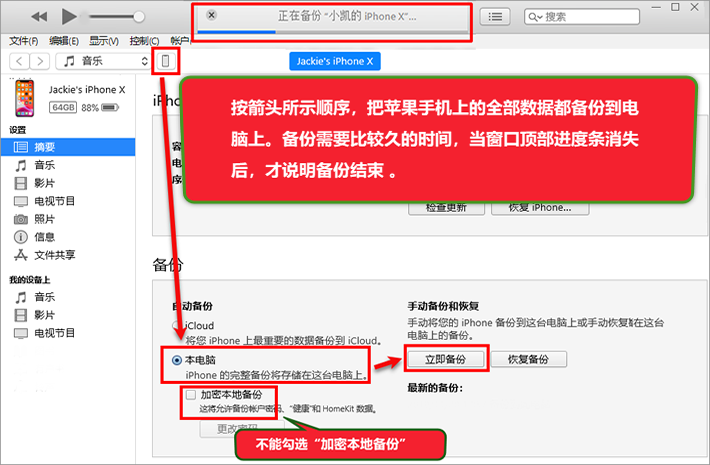Click the film icon under 我的设备上
This screenshot has height=465, width=710.
(x=21, y=315)
